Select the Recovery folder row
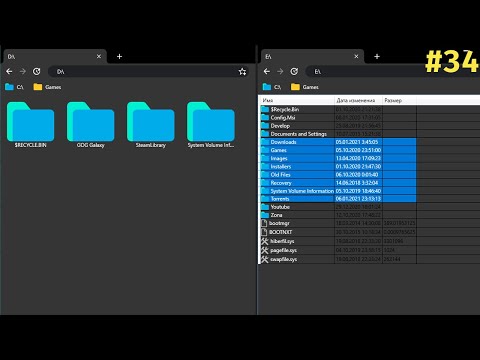The width and height of the screenshot is (480, 360). pyautogui.click(x=338, y=183)
